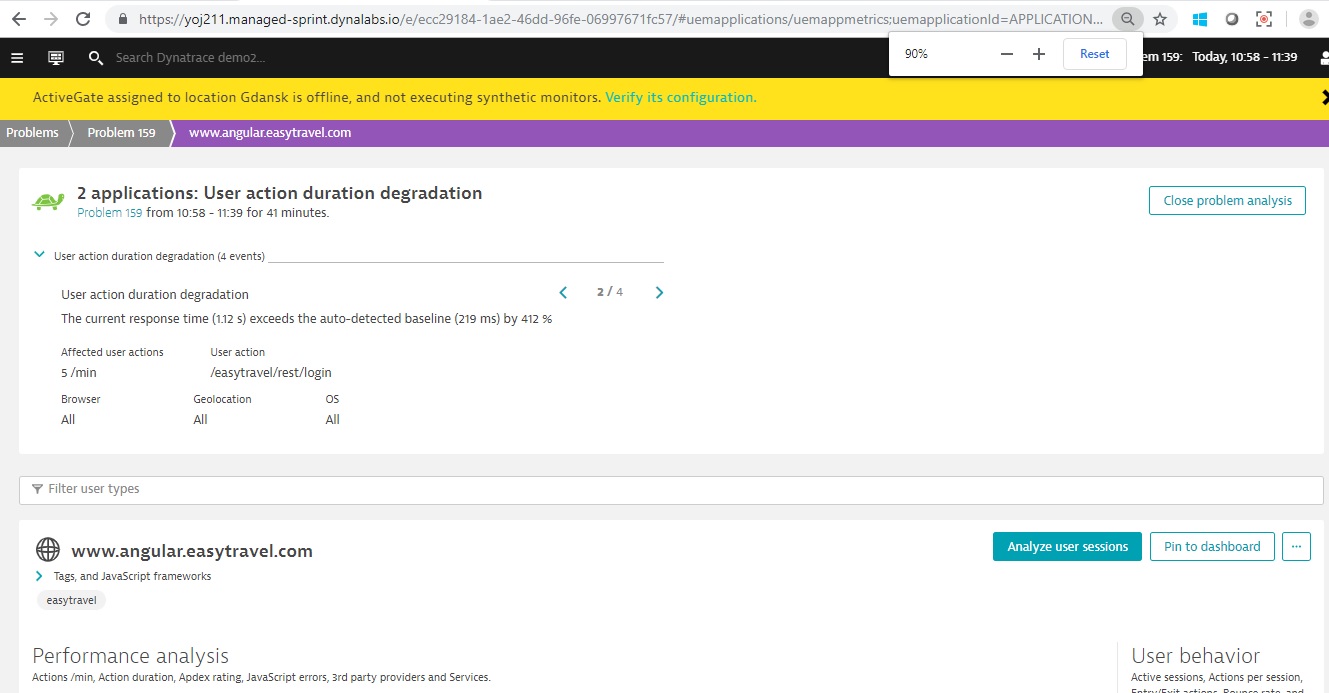Open the Dynatrace hamburger navigation menu
This screenshot has height=693, width=1329.
17,58
